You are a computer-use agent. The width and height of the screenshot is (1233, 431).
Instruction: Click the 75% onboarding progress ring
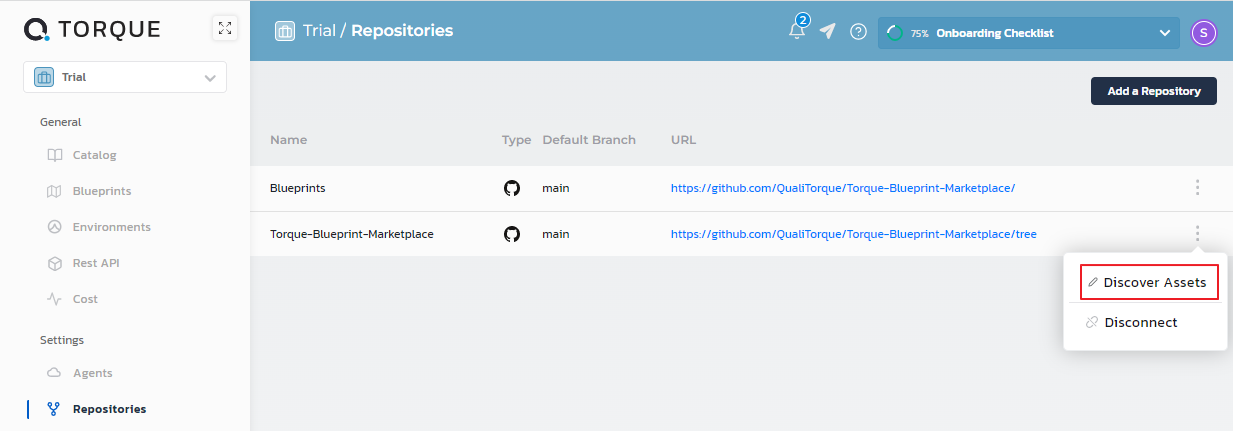coord(895,33)
